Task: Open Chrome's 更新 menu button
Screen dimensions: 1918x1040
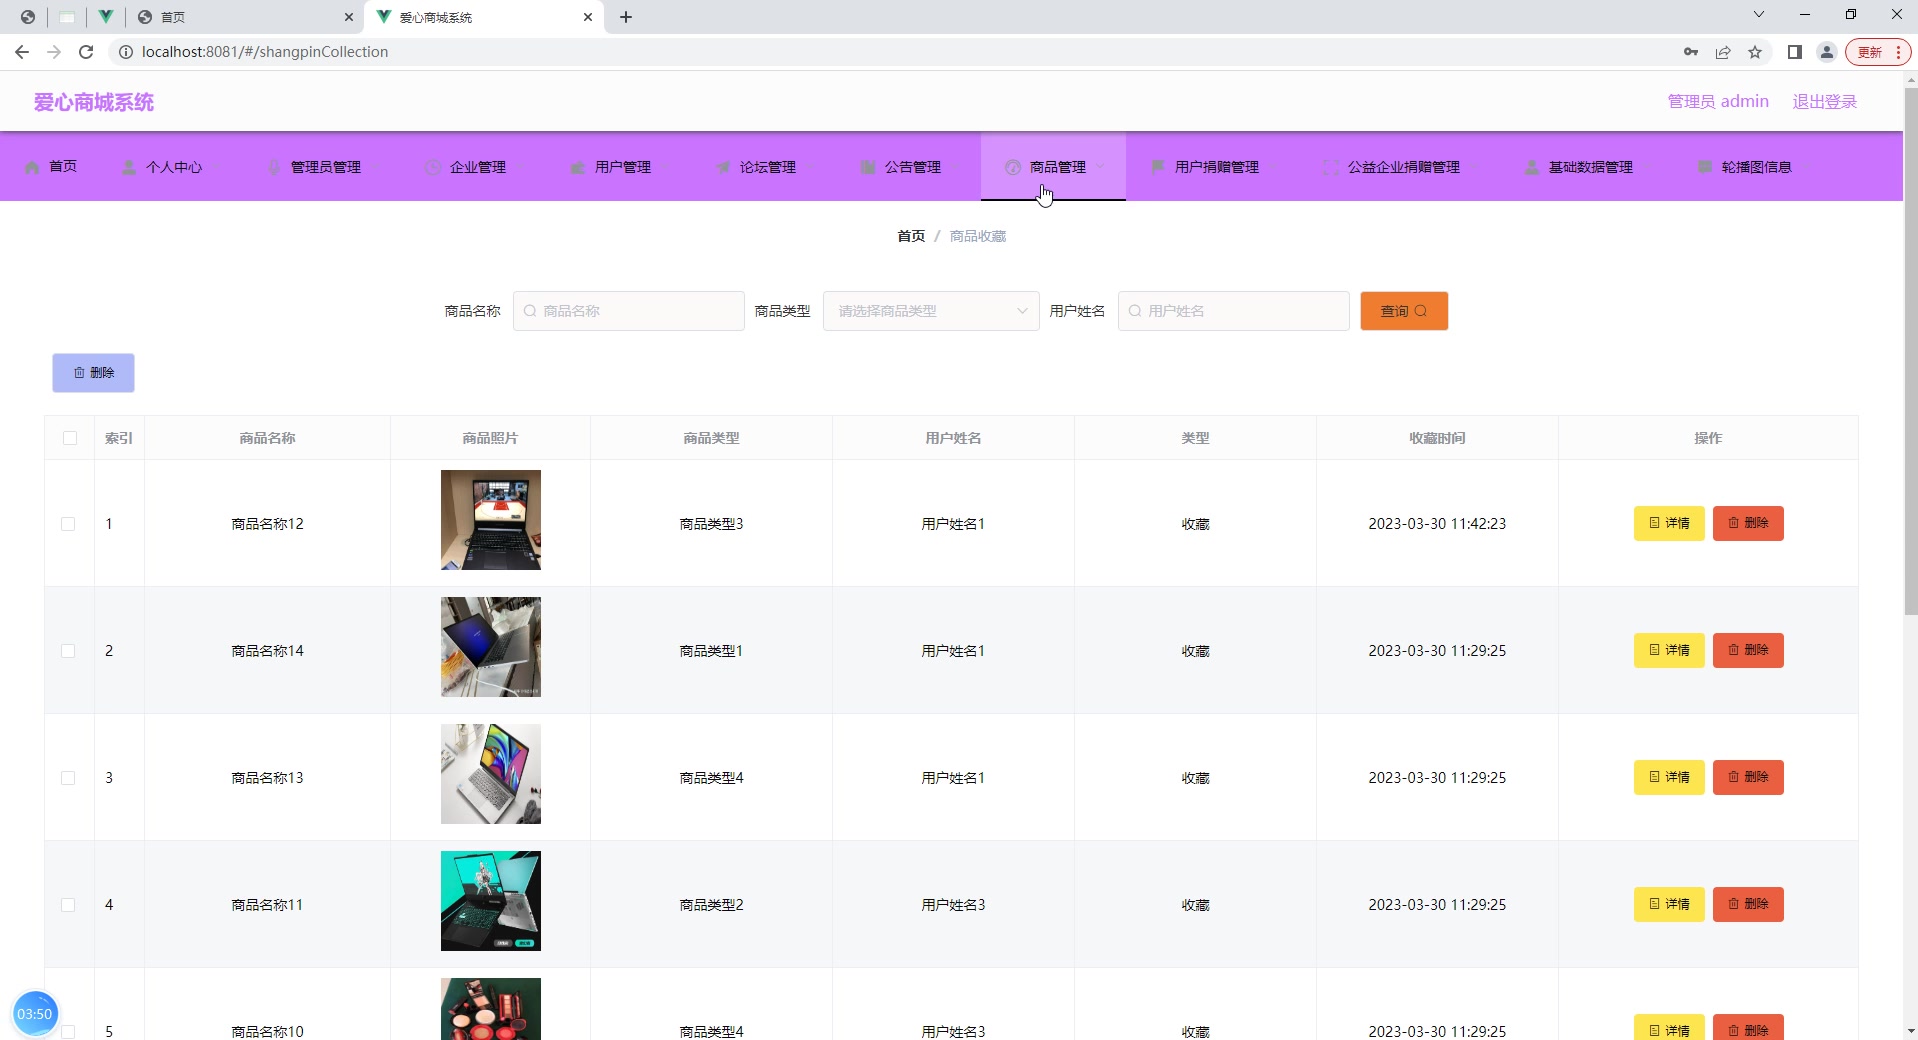Action: [1878, 52]
